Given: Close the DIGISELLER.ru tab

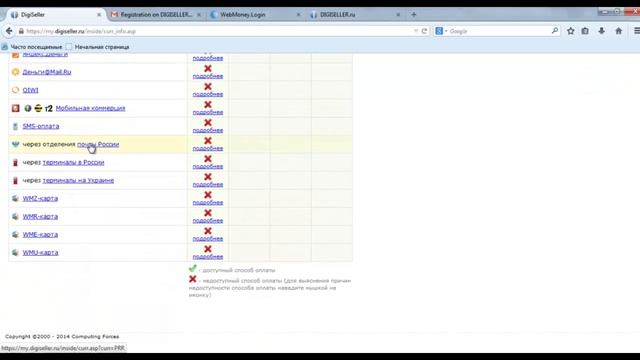Looking at the screenshot, I should tap(398, 15).
